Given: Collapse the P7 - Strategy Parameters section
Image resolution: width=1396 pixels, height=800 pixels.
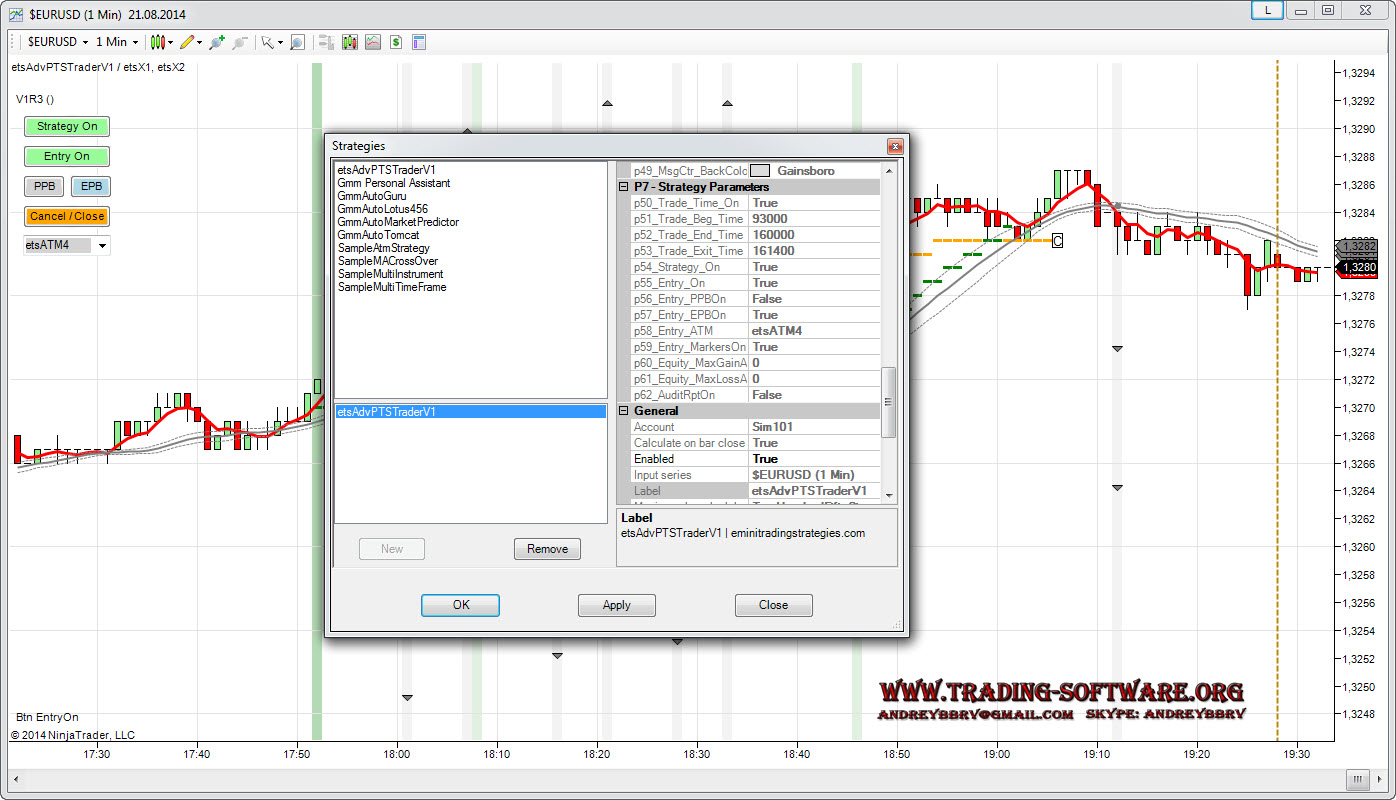Looking at the screenshot, I should point(624,187).
